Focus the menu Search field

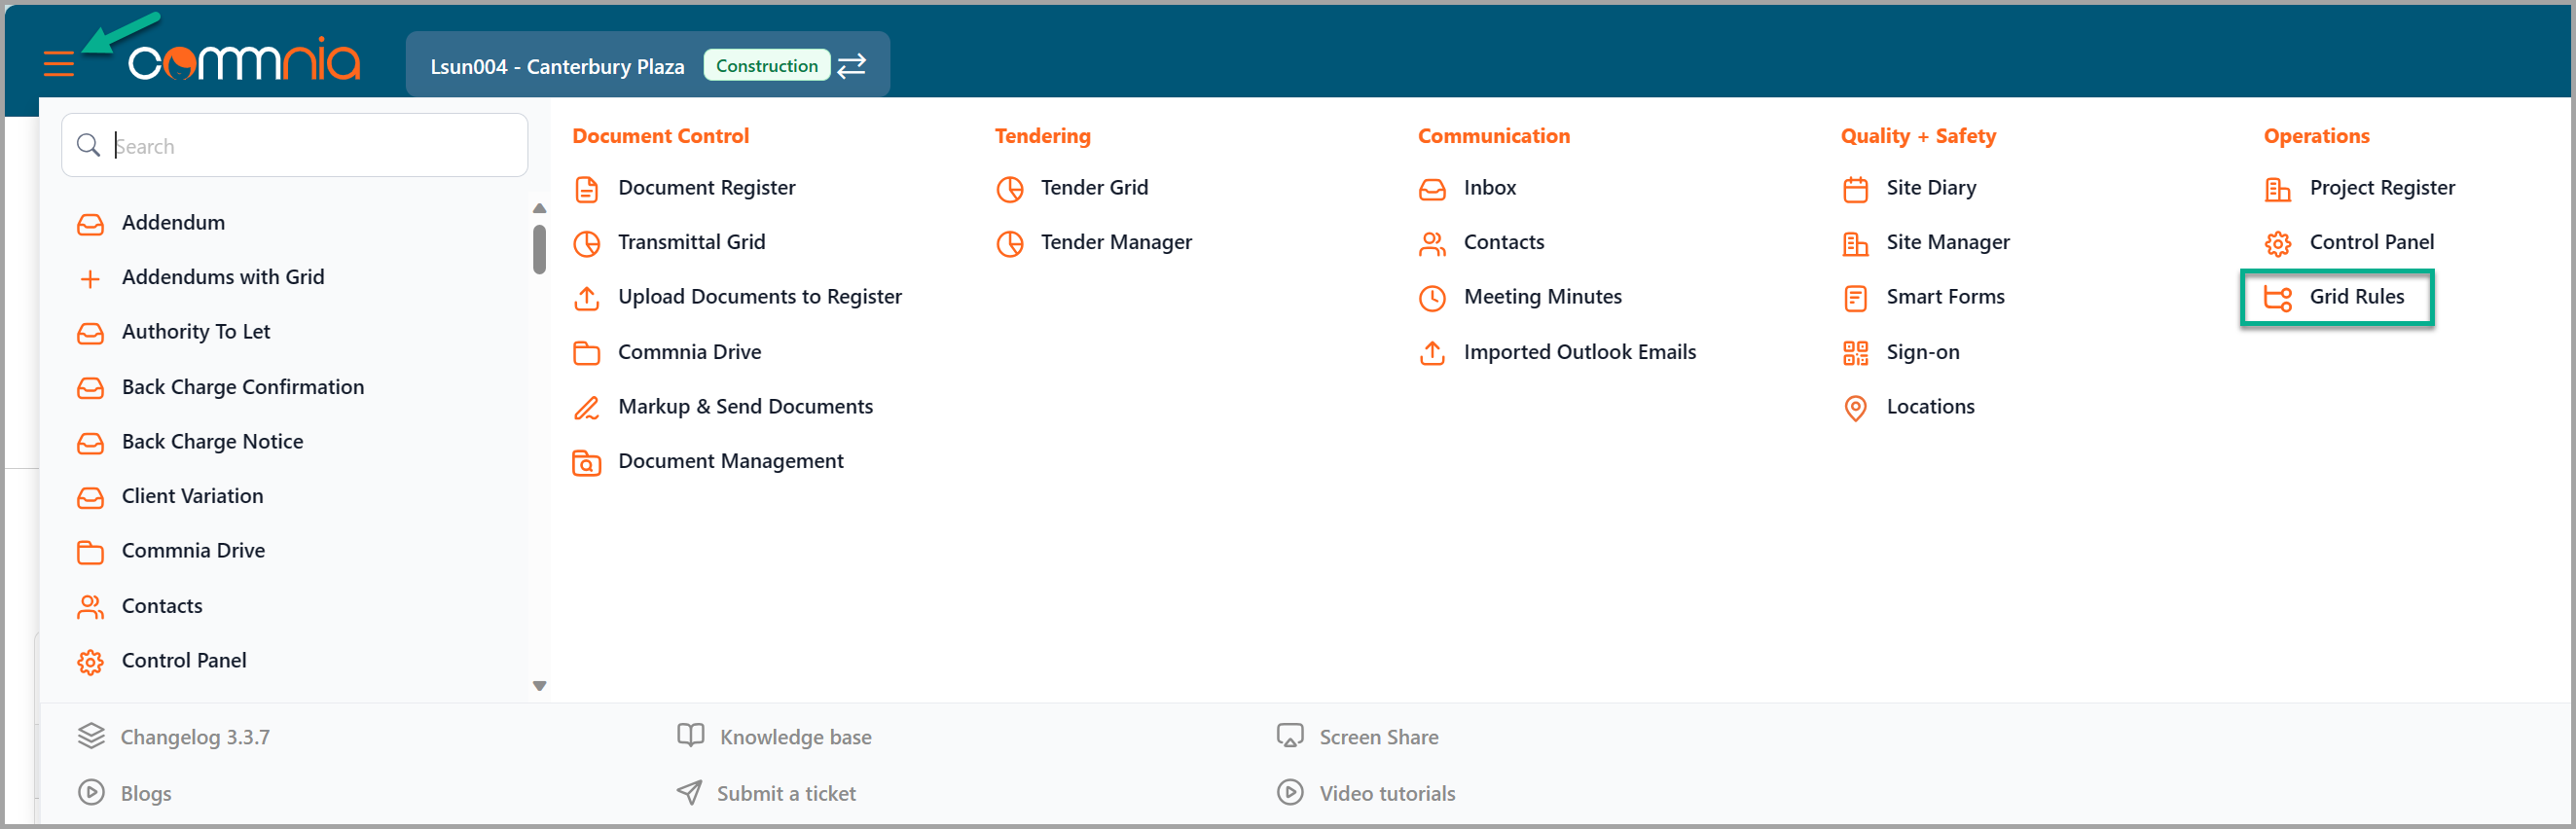(295, 146)
